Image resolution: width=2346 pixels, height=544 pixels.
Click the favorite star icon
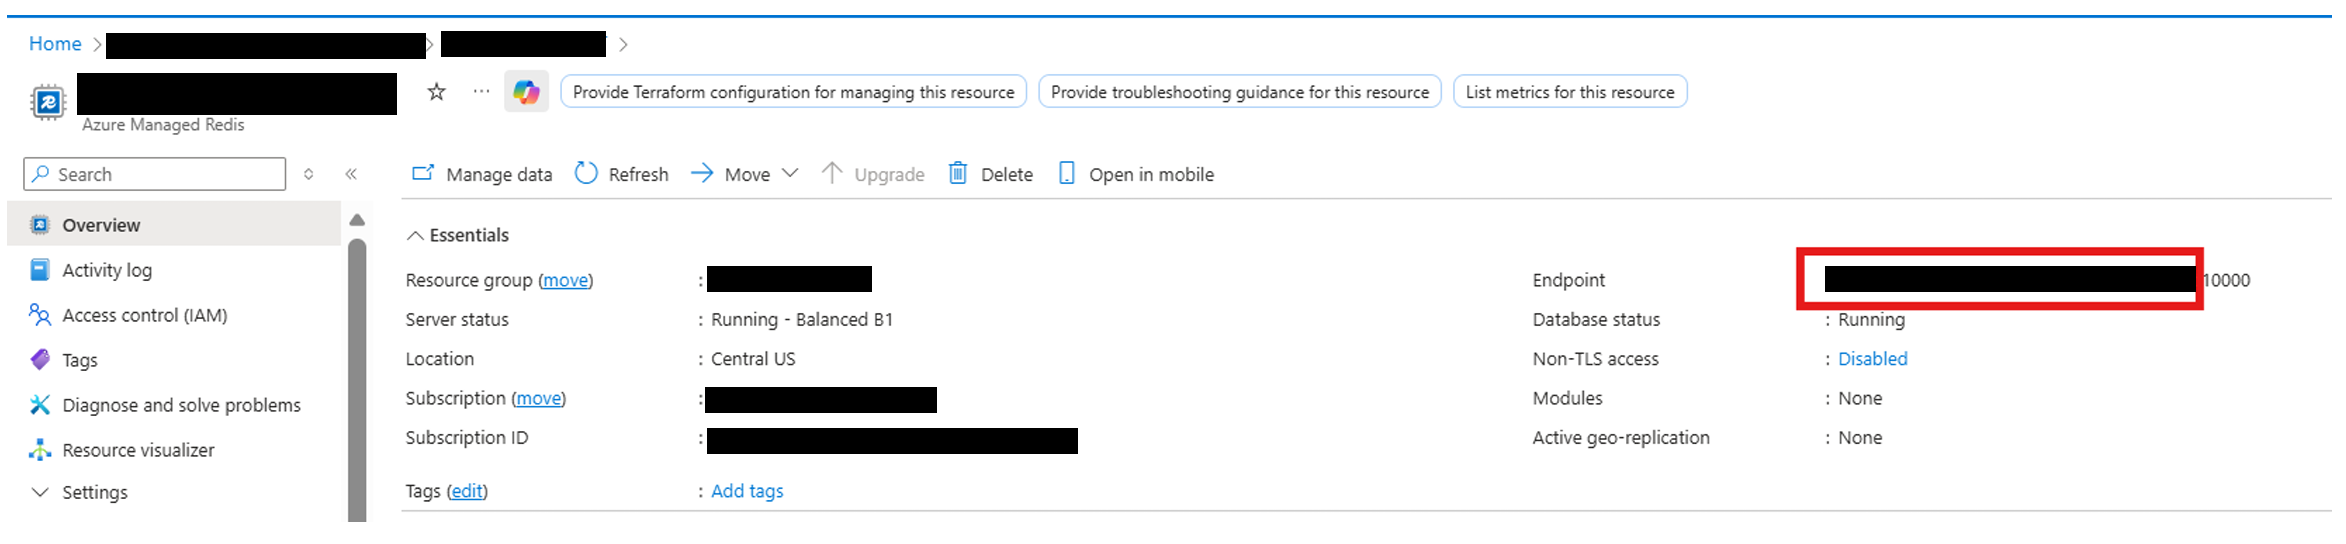point(436,92)
